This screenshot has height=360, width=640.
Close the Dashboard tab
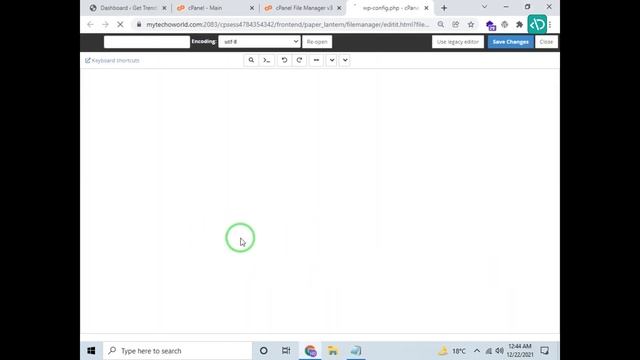(164, 8)
